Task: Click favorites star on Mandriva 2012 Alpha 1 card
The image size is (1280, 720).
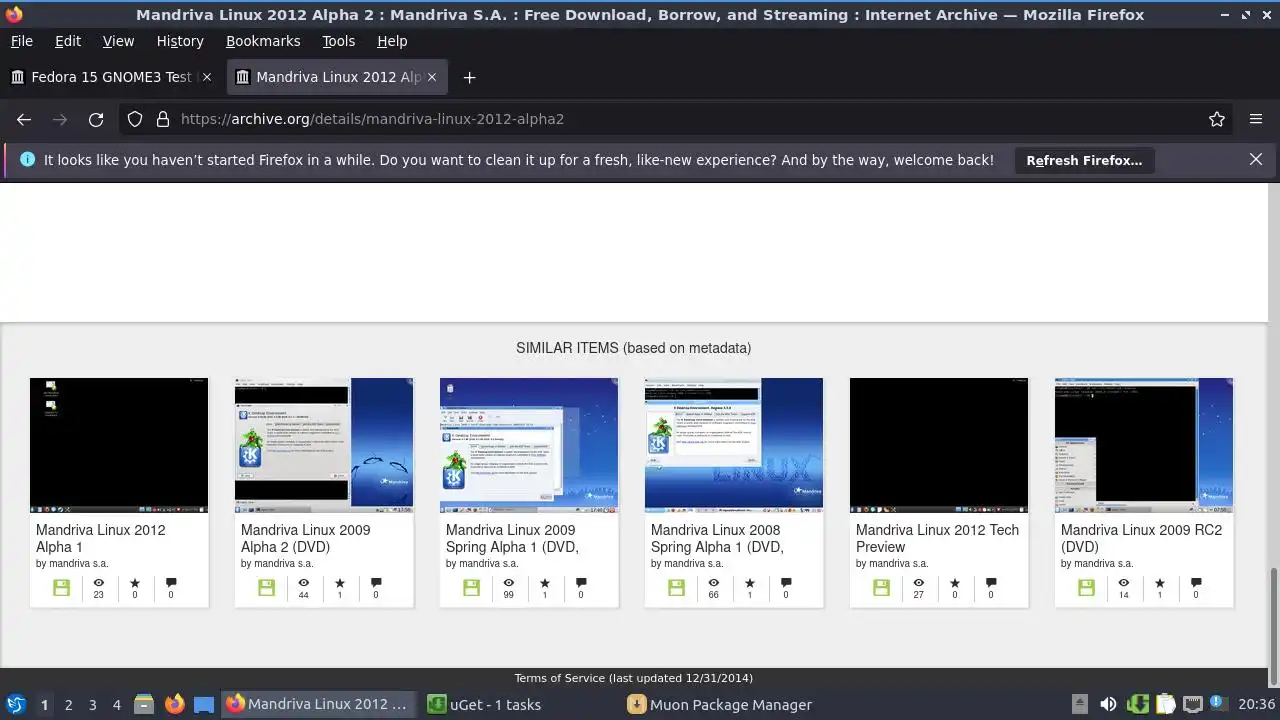Action: tap(135, 583)
